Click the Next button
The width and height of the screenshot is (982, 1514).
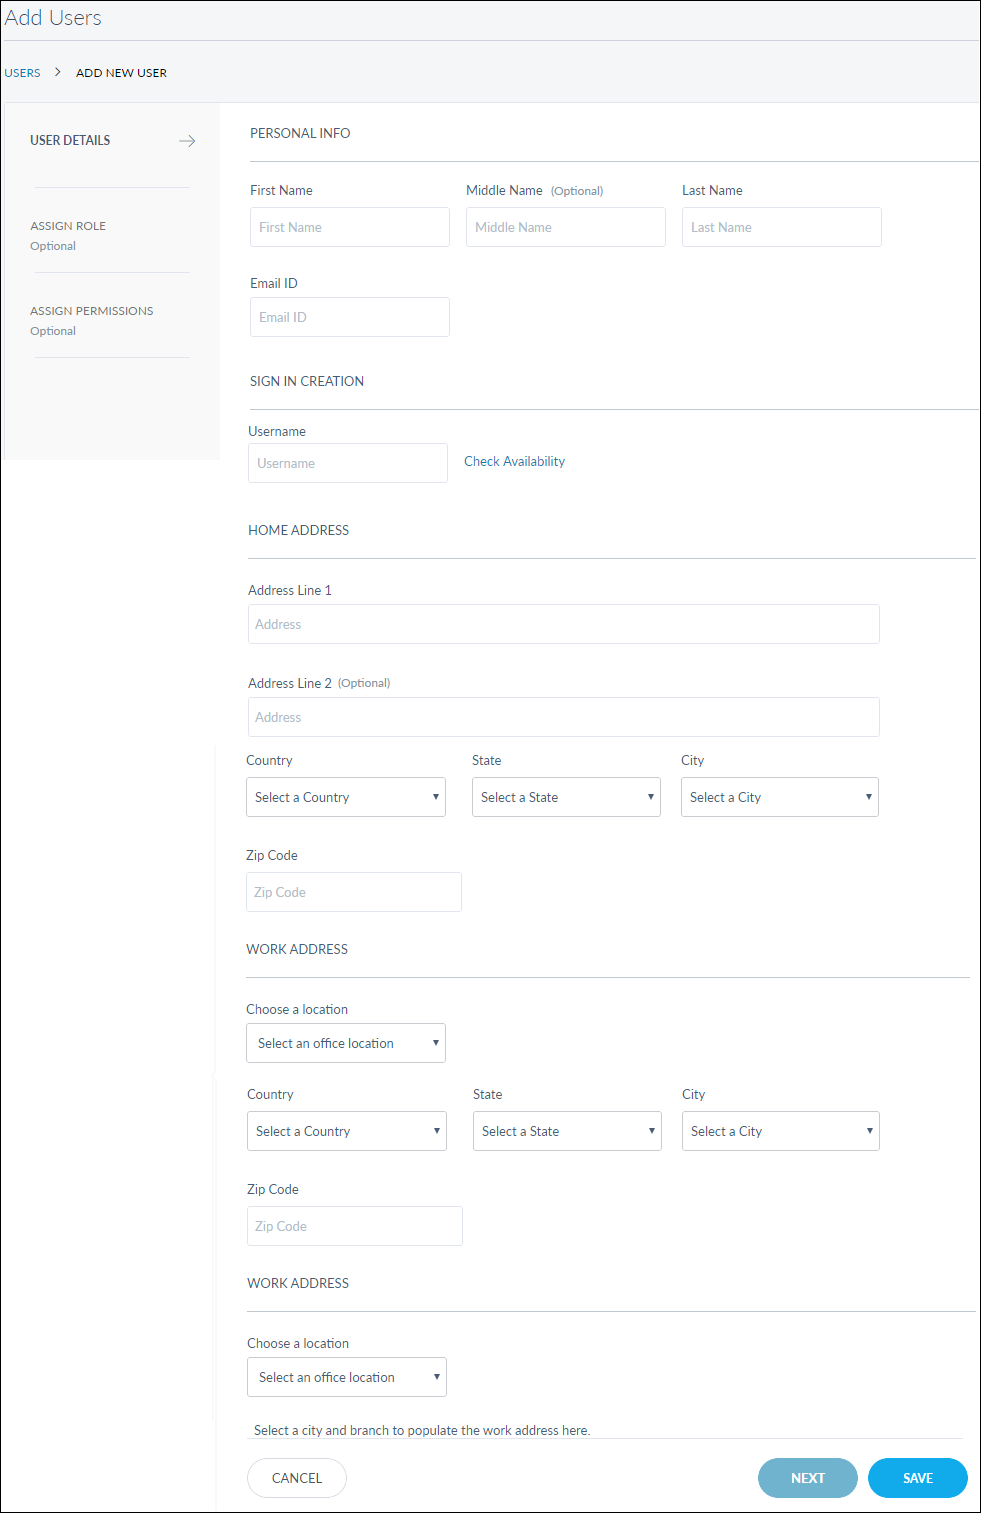click(x=807, y=1478)
